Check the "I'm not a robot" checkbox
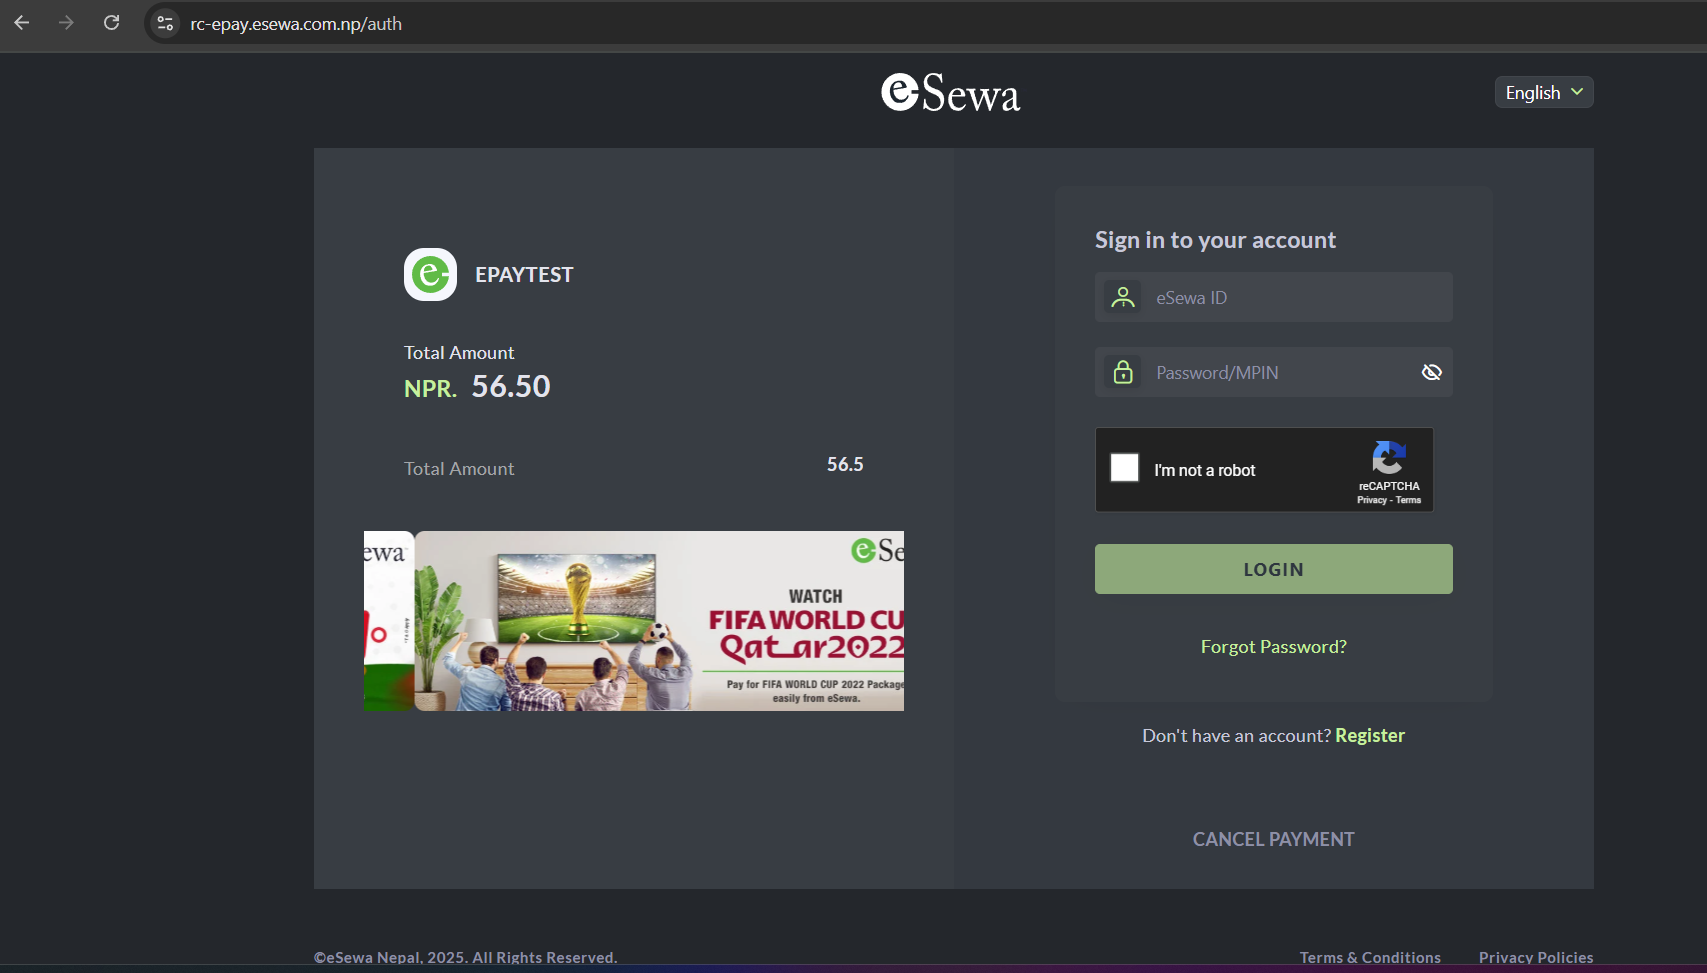This screenshot has height=973, width=1707. pyautogui.click(x=1125, y=468)
